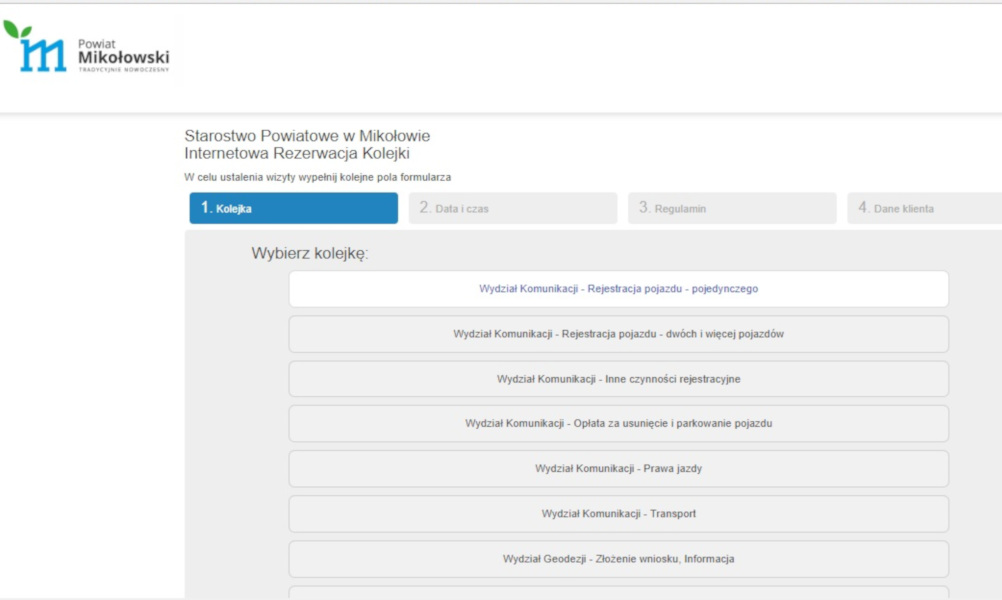Click the 'Wybierz kolejkę:' section label

click(x=310, y=253)
